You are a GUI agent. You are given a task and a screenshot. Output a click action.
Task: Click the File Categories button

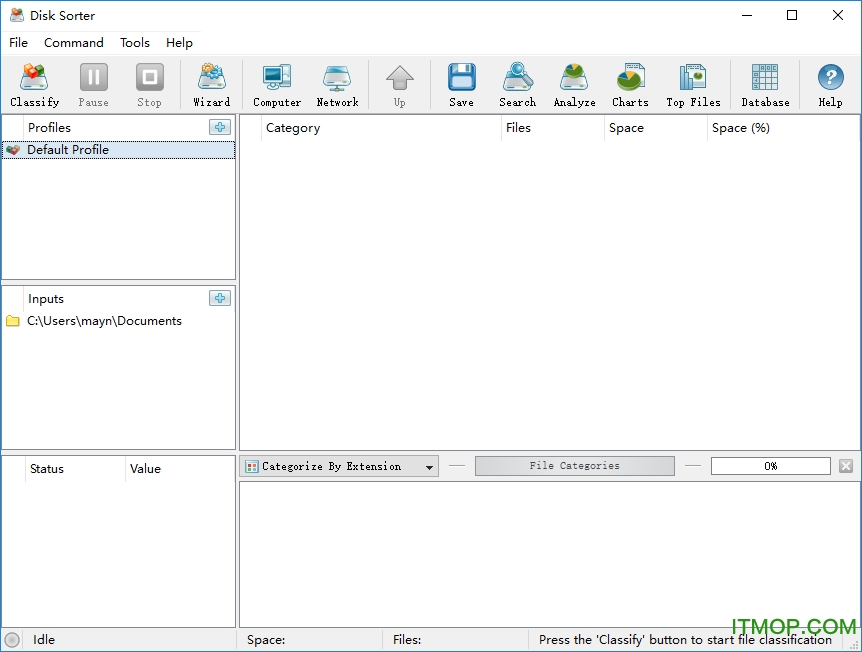pyautogui.click(x=574, y=466)
